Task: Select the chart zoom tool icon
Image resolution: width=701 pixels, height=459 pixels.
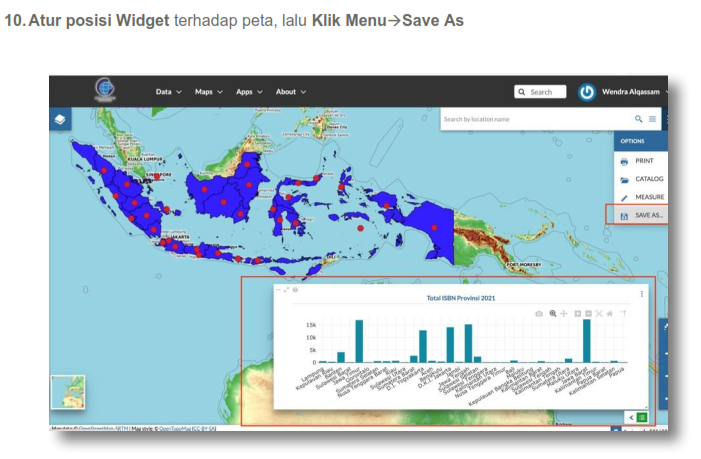Action: click(552, 313)
